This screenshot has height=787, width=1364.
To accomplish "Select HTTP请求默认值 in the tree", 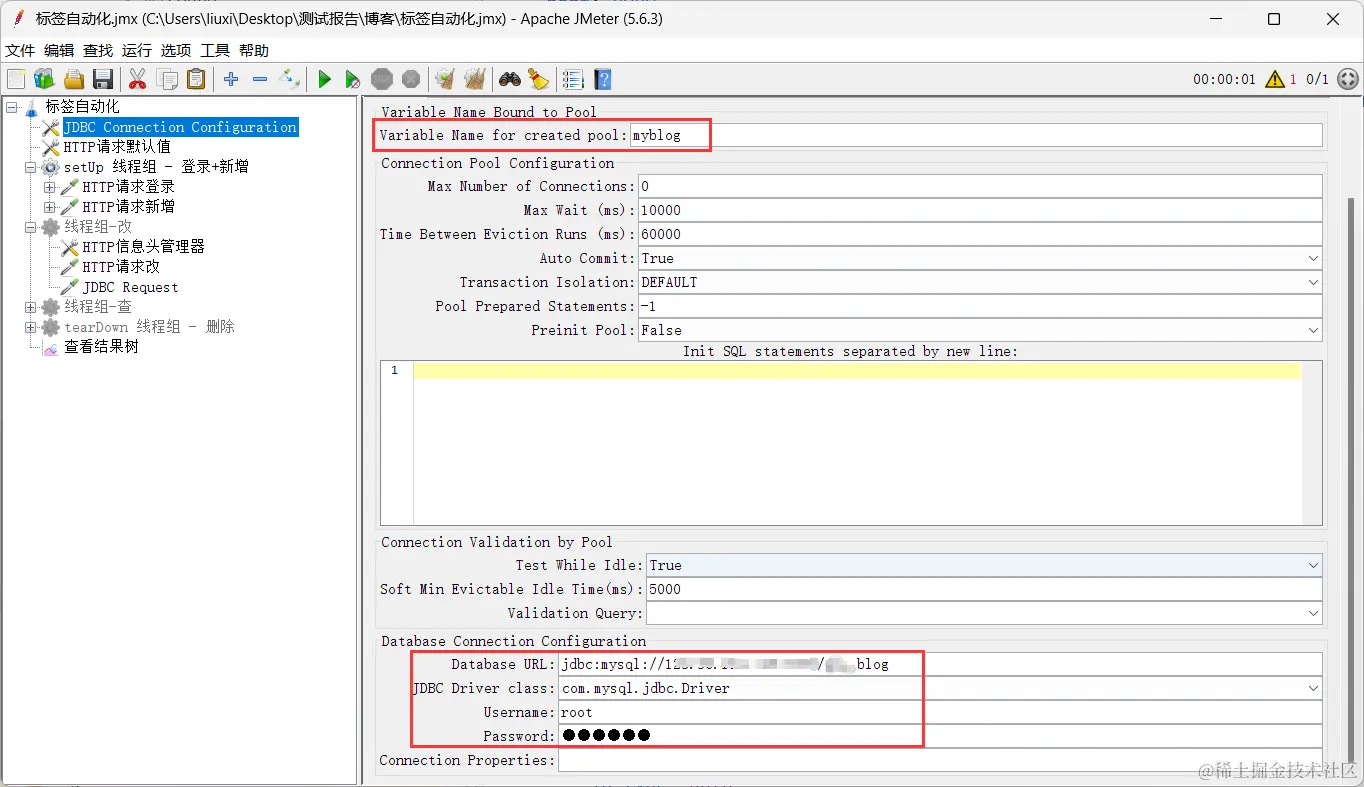I will (117, 147).
